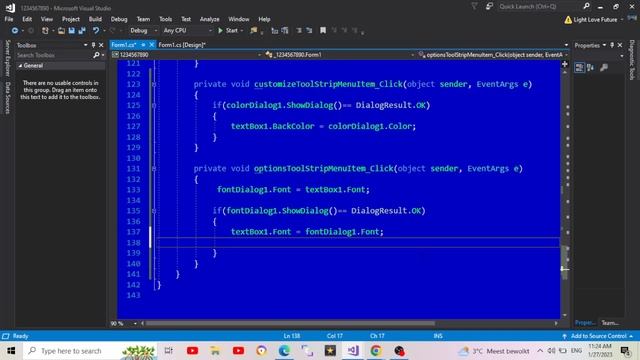Open the Window menu

(239, 19)
